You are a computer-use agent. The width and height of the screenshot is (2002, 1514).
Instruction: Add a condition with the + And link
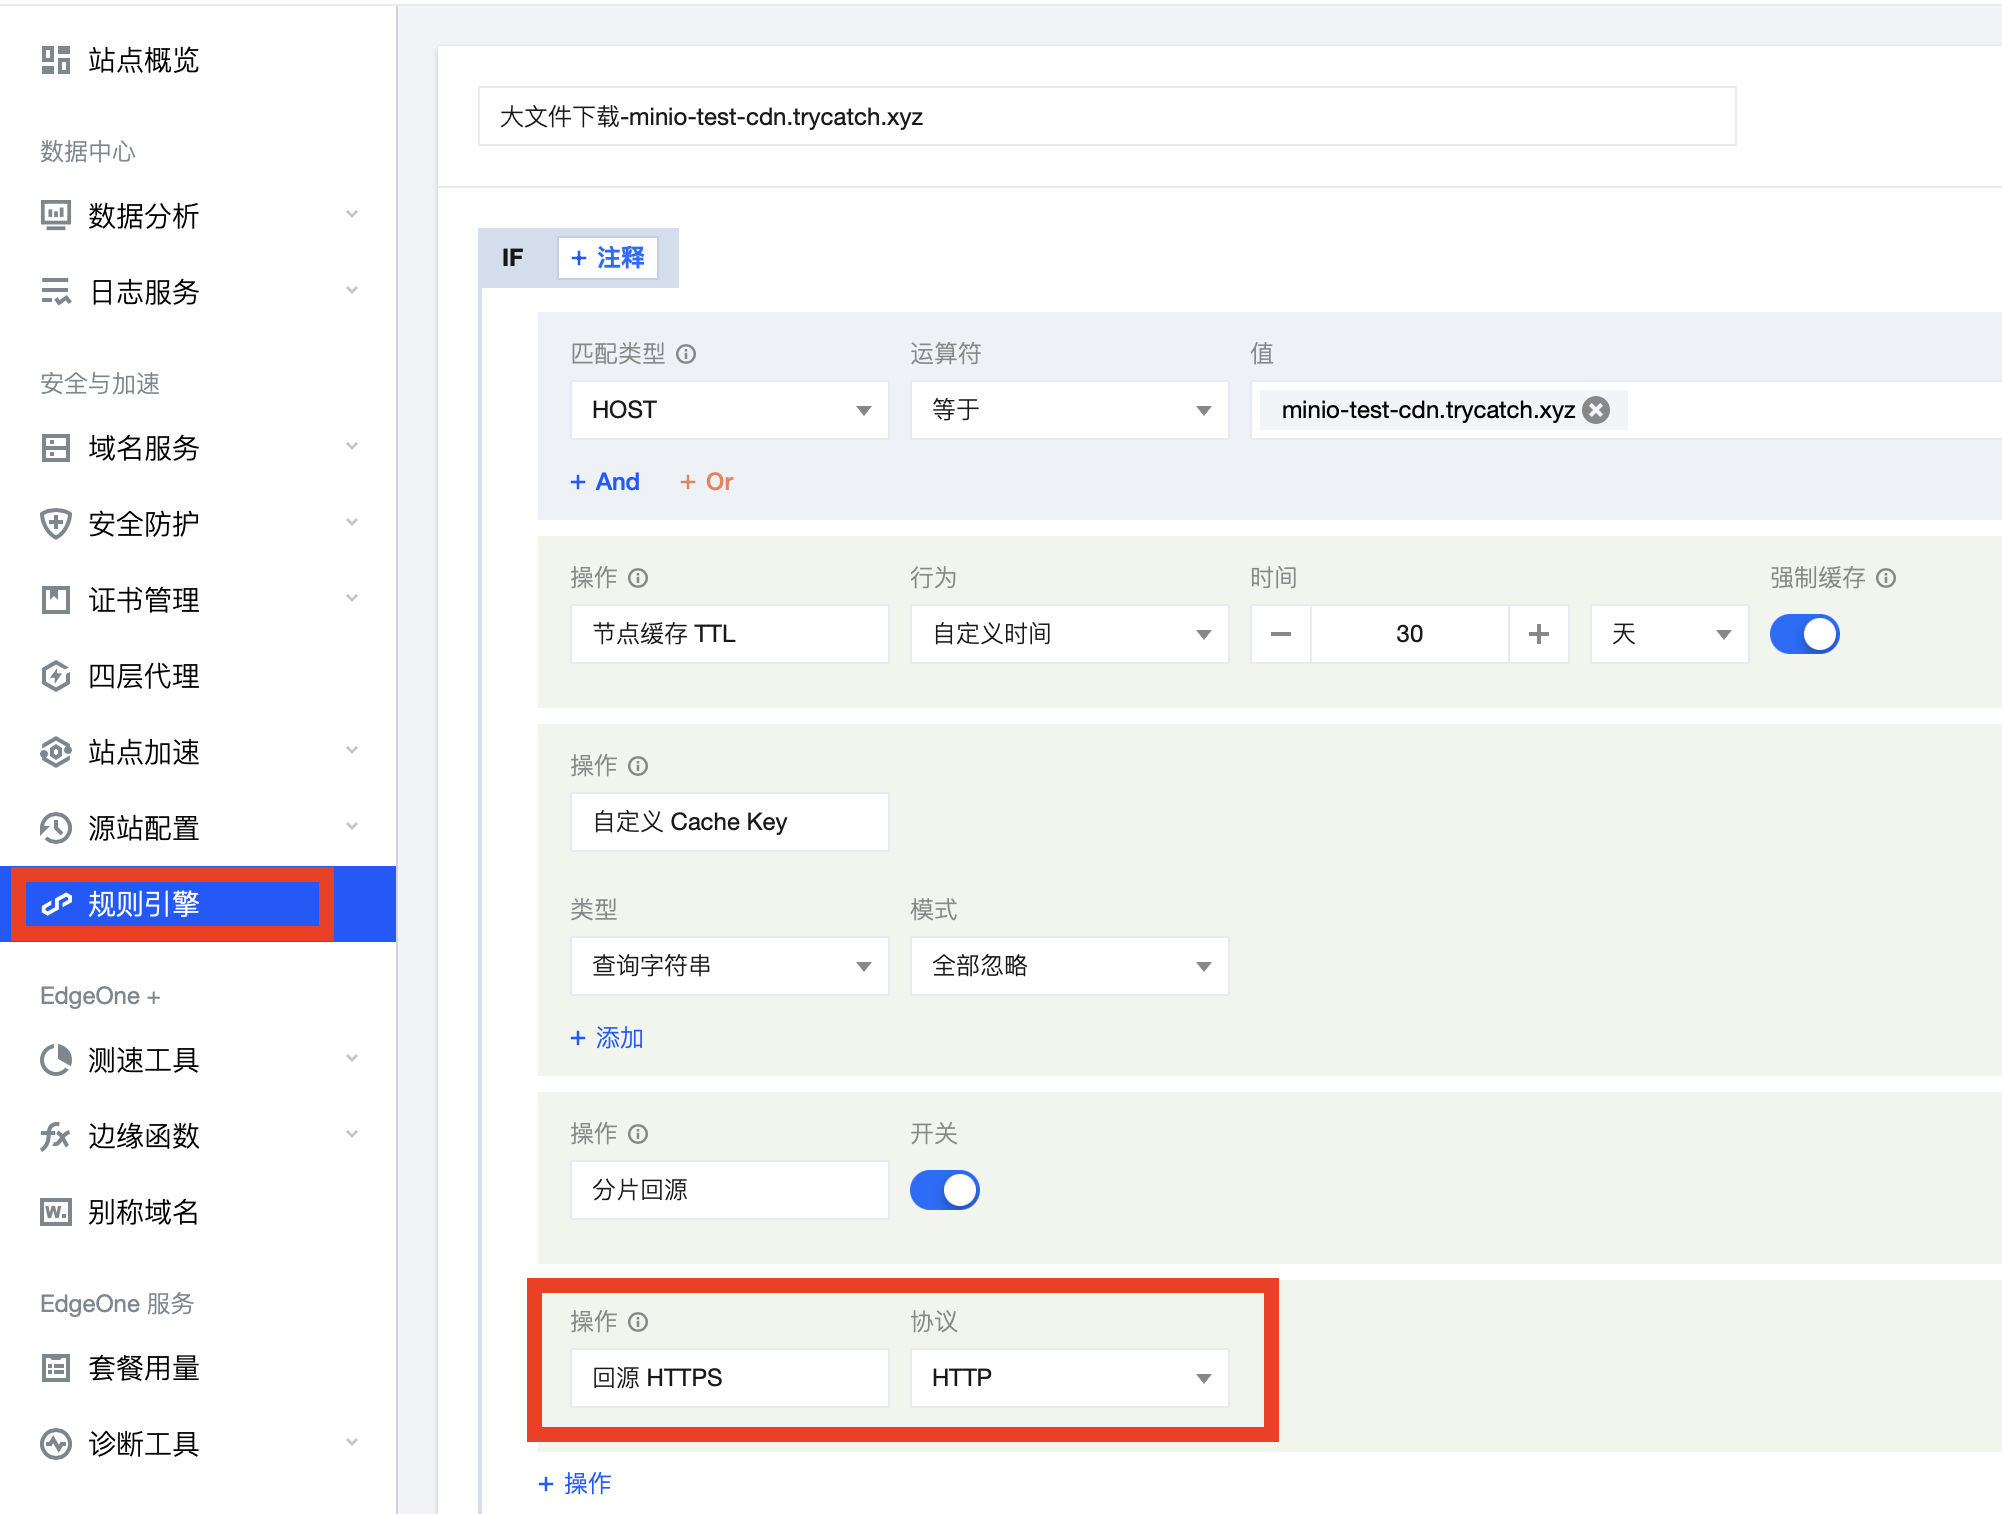[x=604, y=481]
